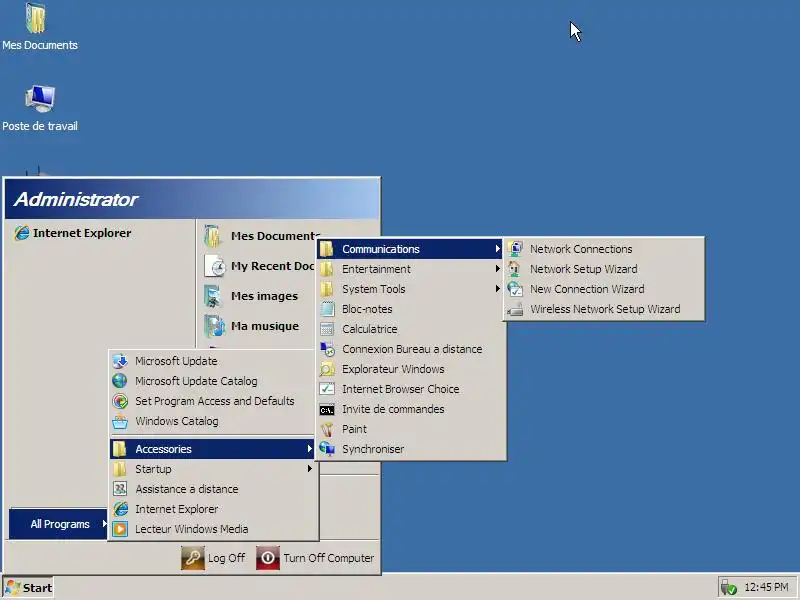
Task: Open Network Connections icon in Communications submenu
Action: pyautogui.click(x=515, y=249)
